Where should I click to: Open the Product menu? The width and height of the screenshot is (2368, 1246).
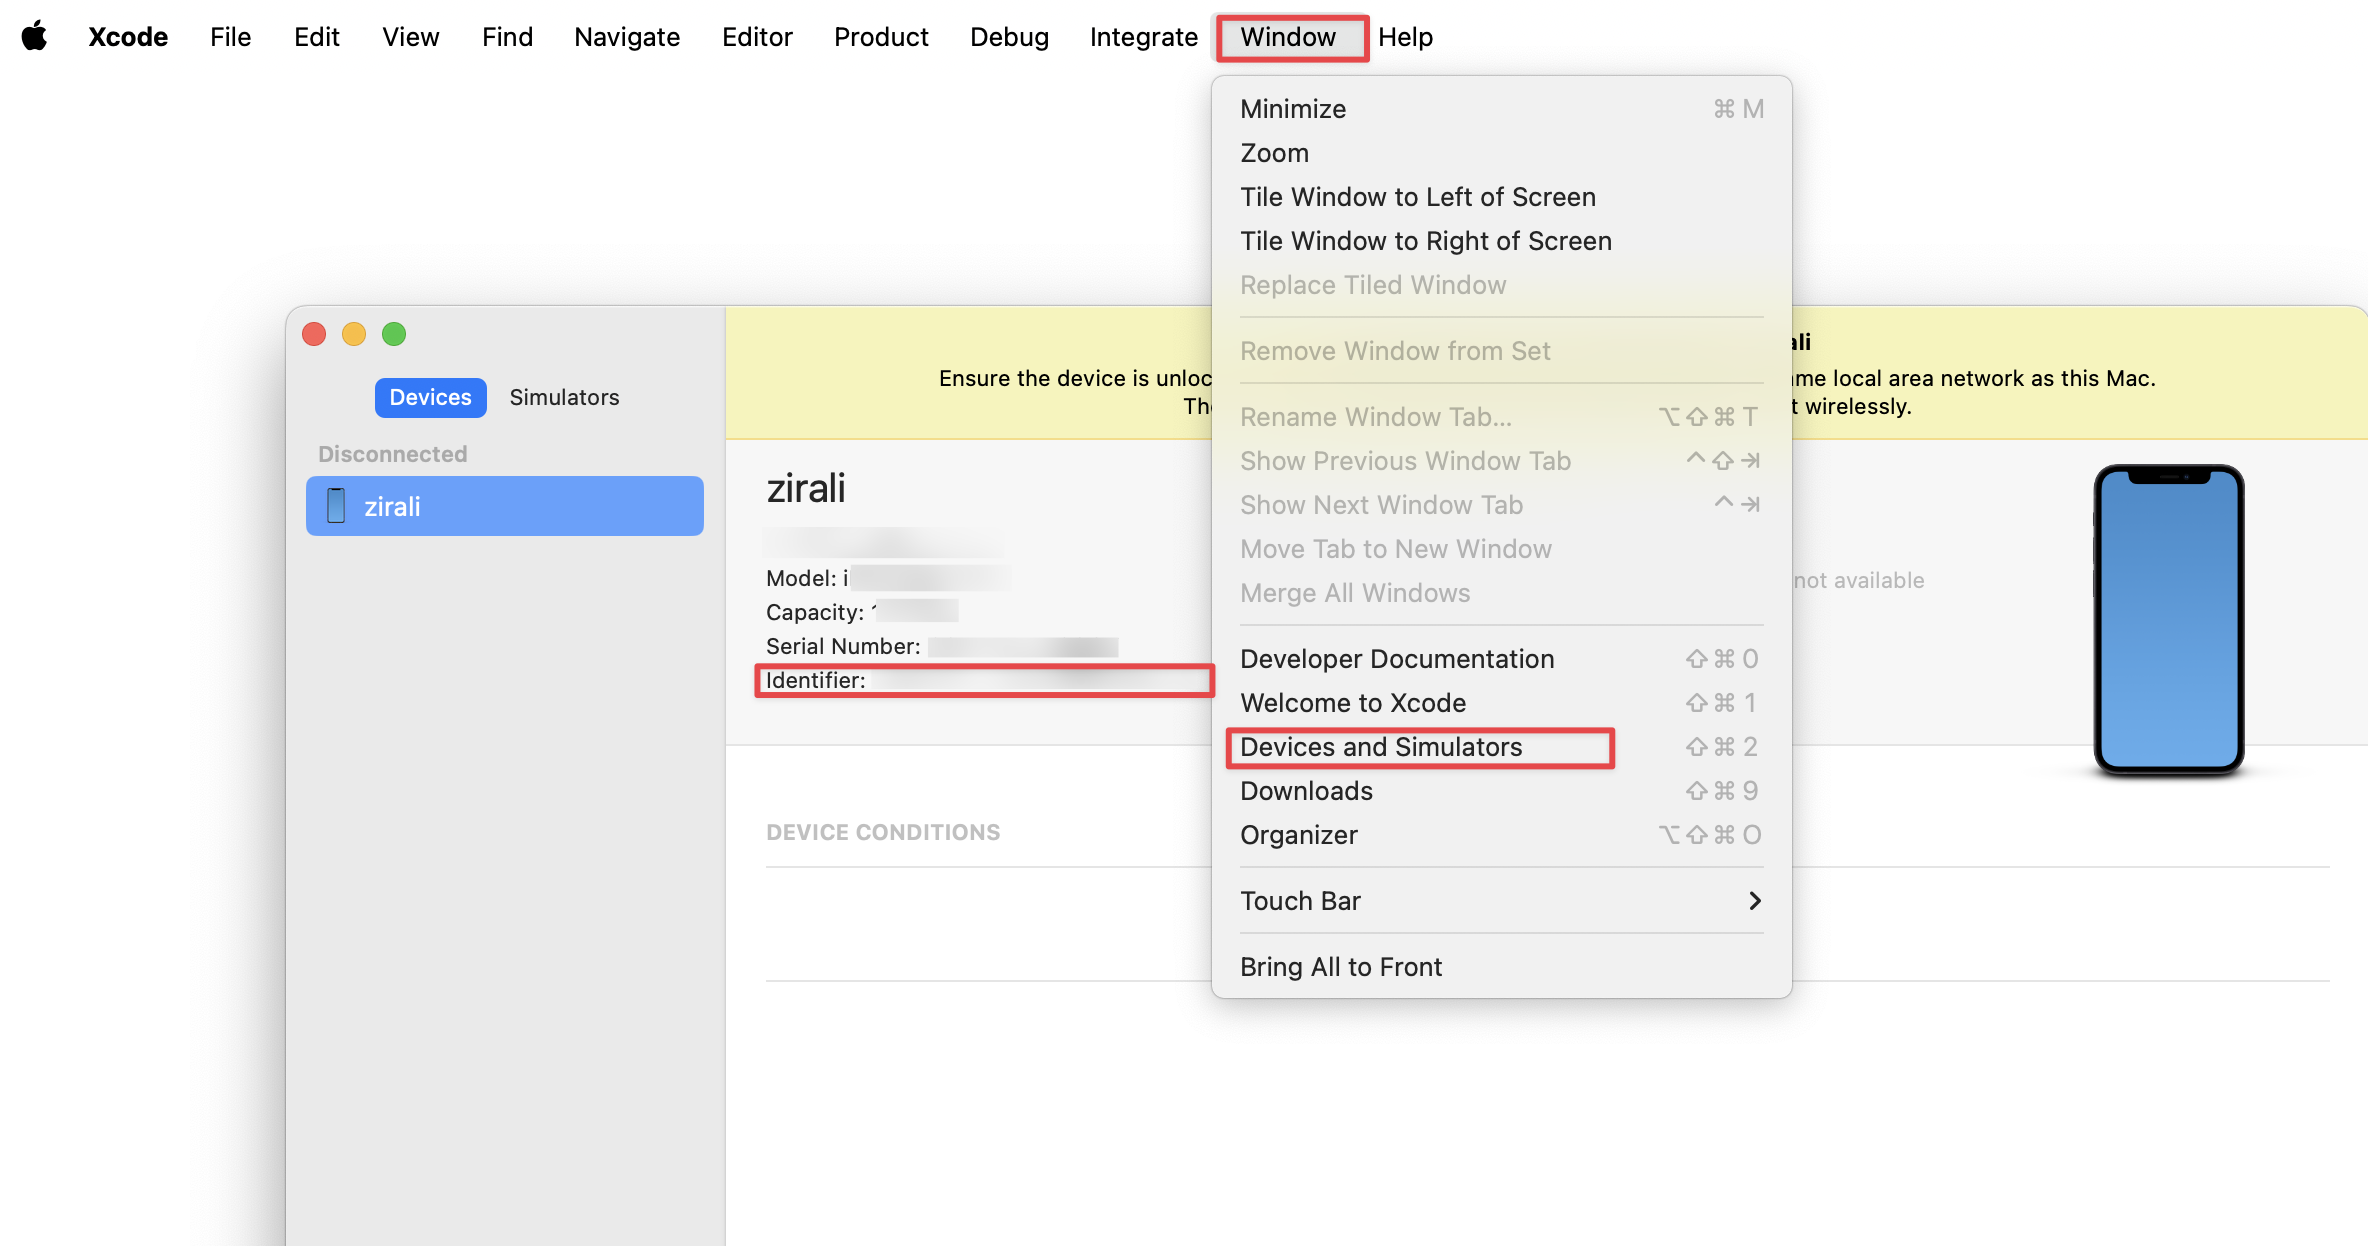(x=881, y=37)
